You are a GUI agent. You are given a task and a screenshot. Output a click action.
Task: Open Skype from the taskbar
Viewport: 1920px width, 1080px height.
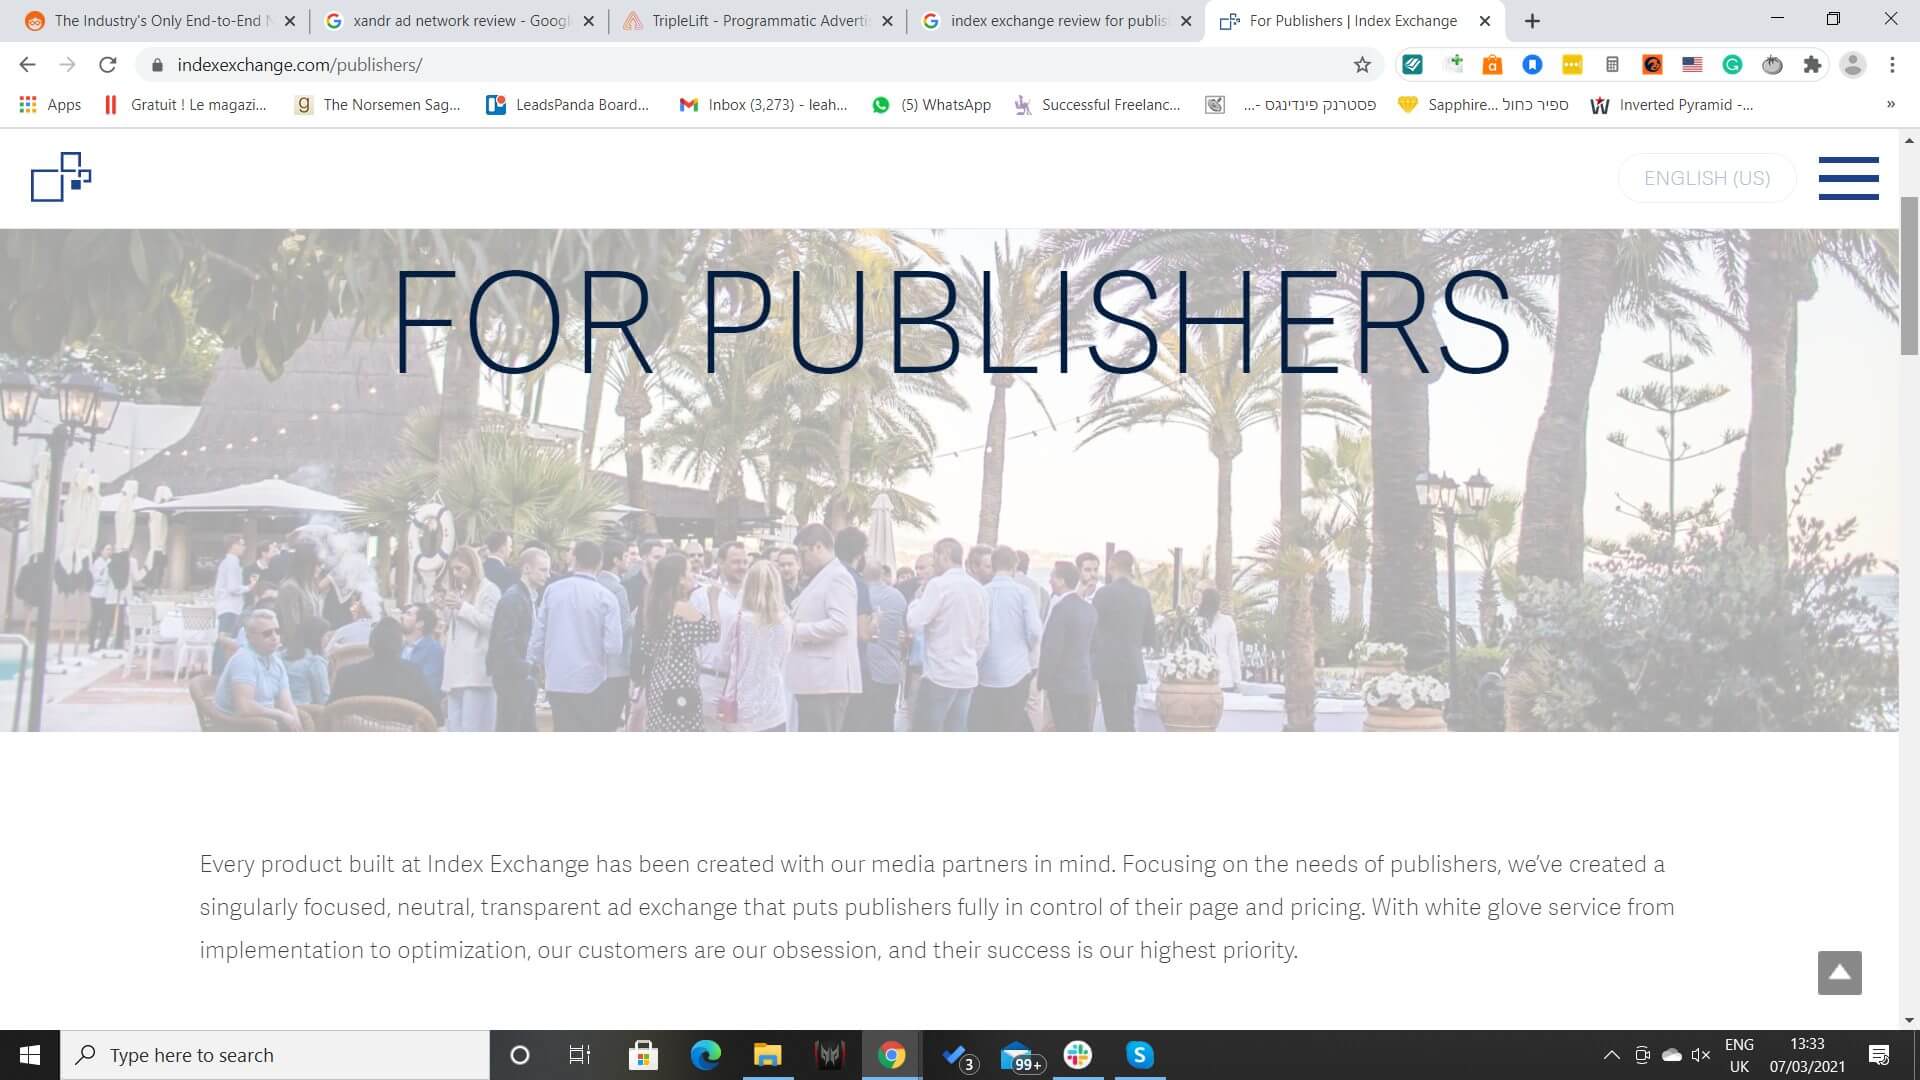pos(1139,1055)
